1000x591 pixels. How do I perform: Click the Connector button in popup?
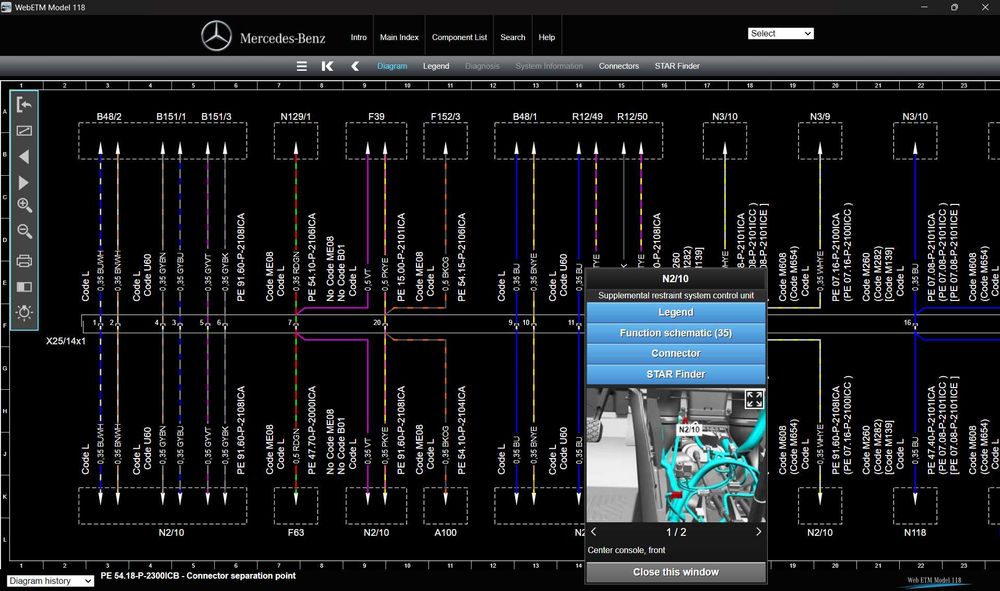pyautogui.click(x=676, y=353)
